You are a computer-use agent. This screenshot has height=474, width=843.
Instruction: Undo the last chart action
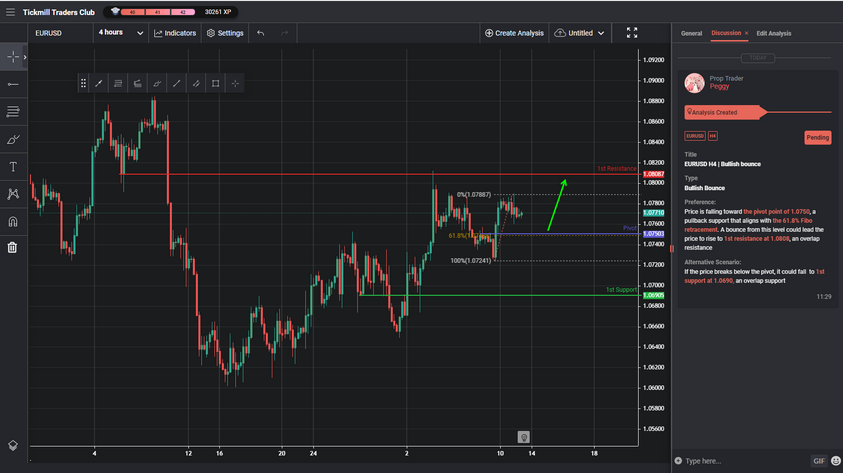(261, 33)
